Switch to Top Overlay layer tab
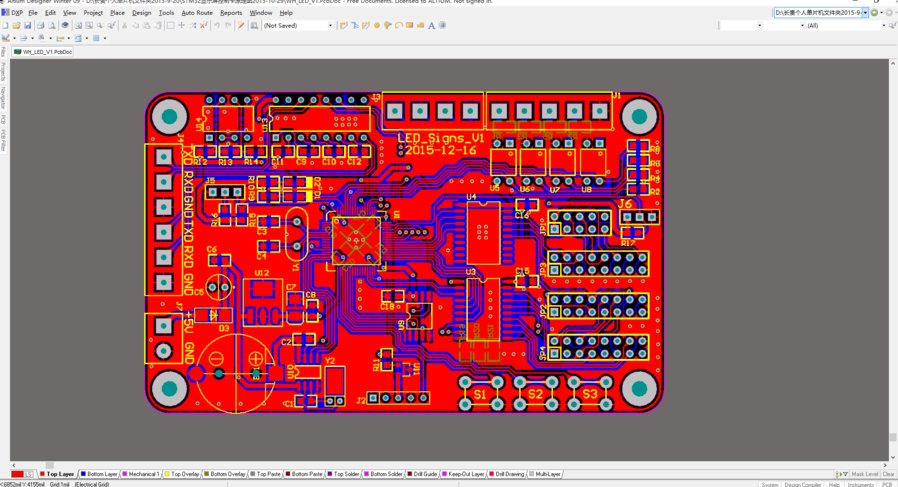 tap(183, 474)
